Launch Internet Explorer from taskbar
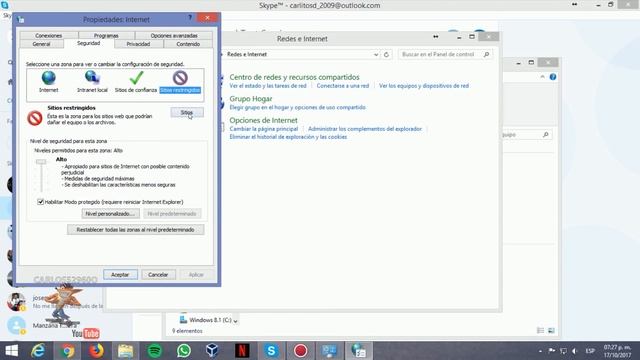 [x=38, y=351]
